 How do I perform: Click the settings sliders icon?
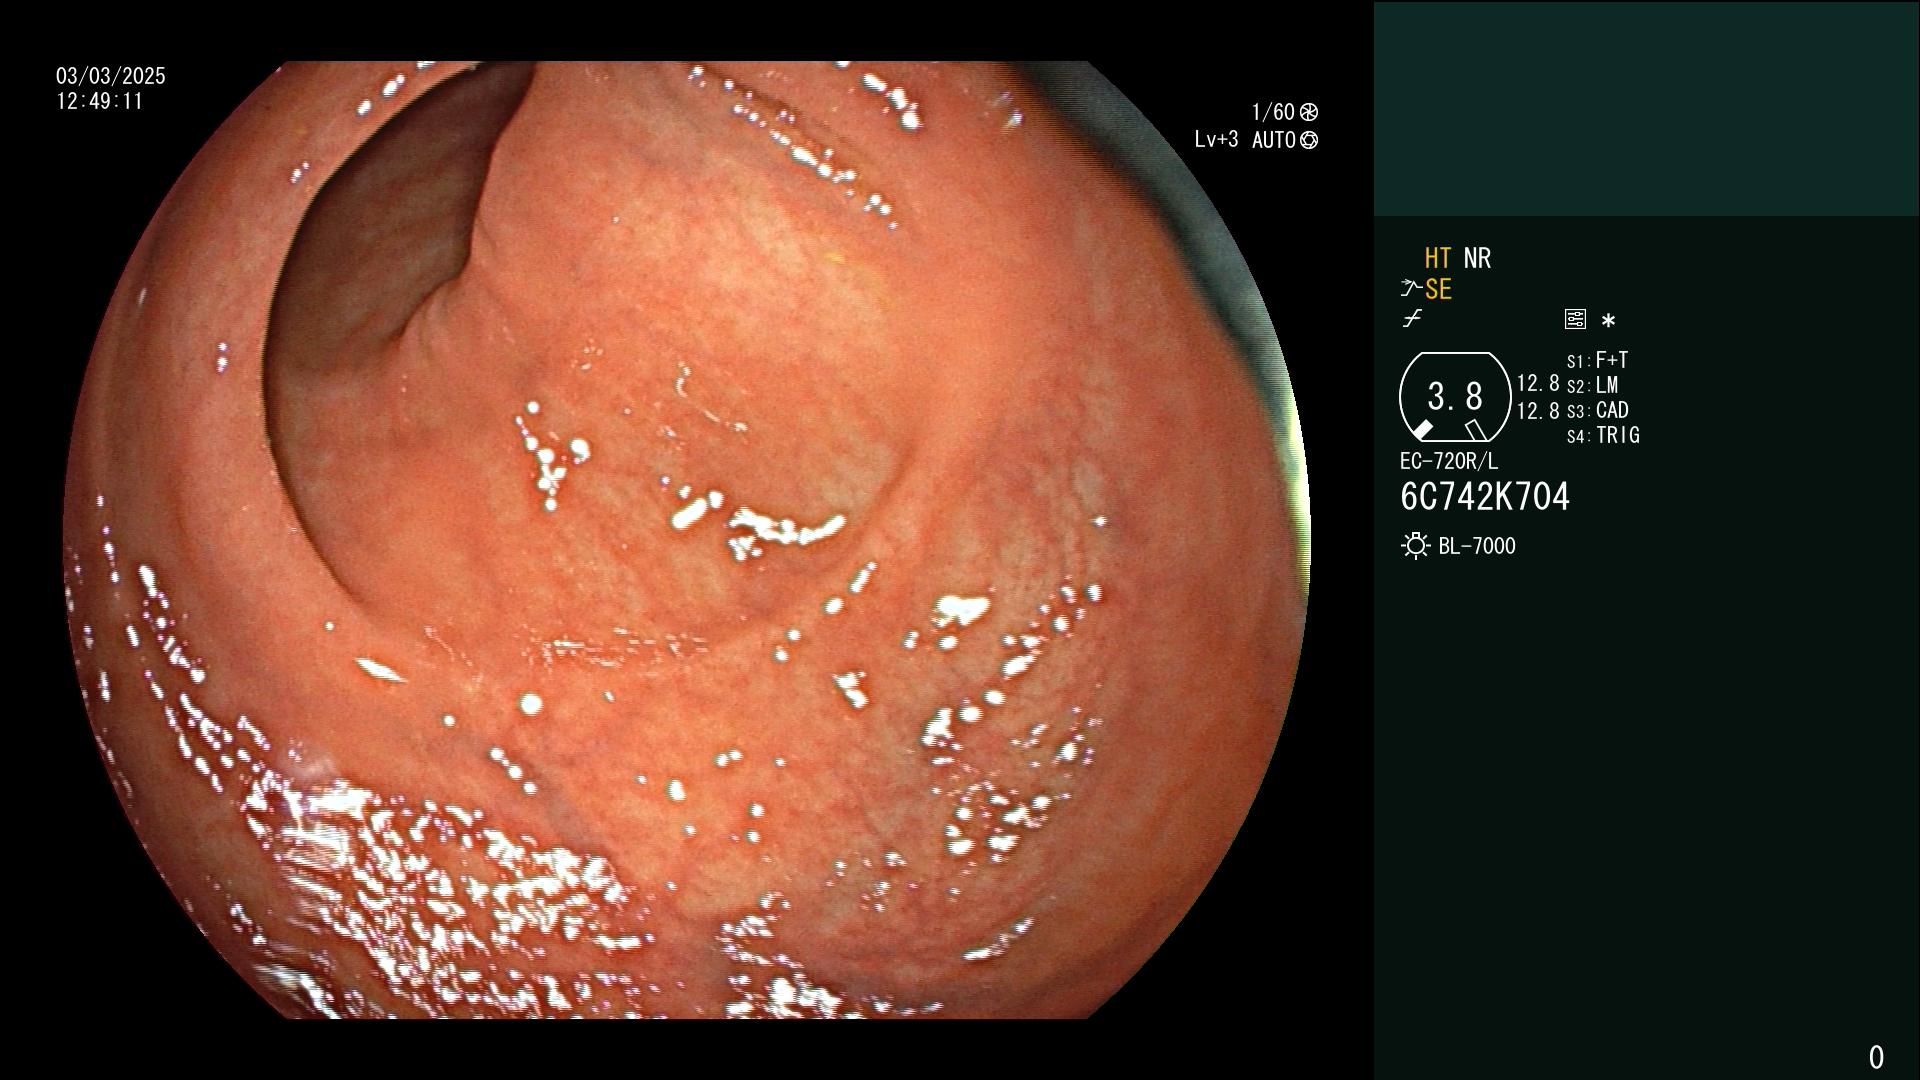1575,320
